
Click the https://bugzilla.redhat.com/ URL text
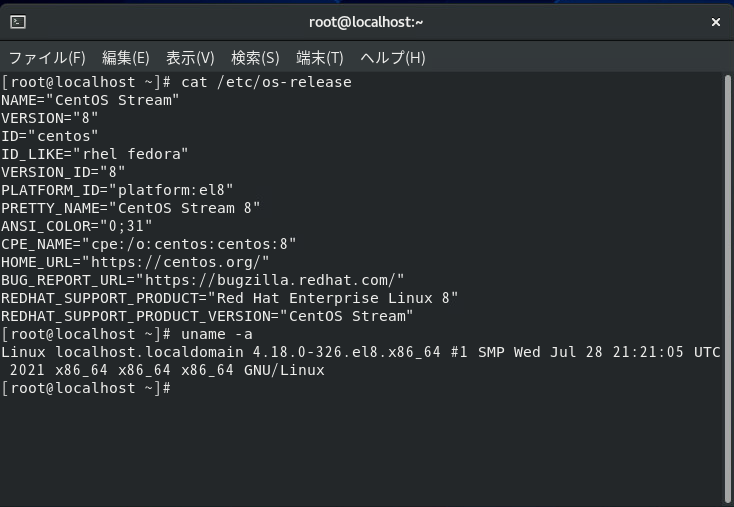[x=270, y=280]
